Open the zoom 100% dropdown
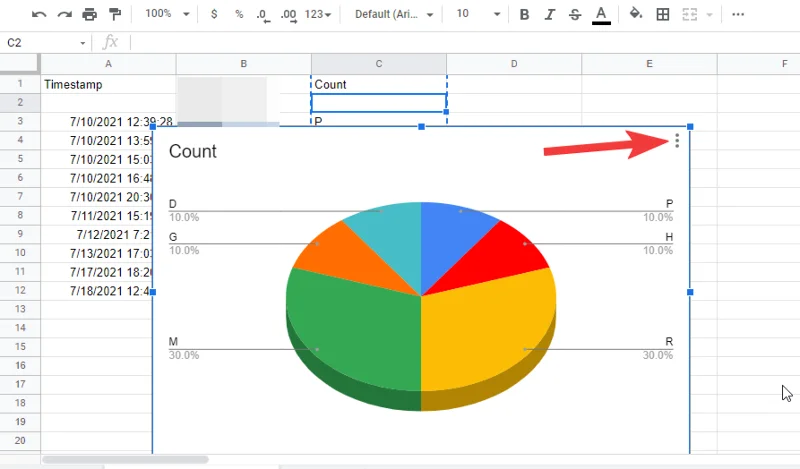This screenshot has width=800, height=469. [x=167, y=14]
